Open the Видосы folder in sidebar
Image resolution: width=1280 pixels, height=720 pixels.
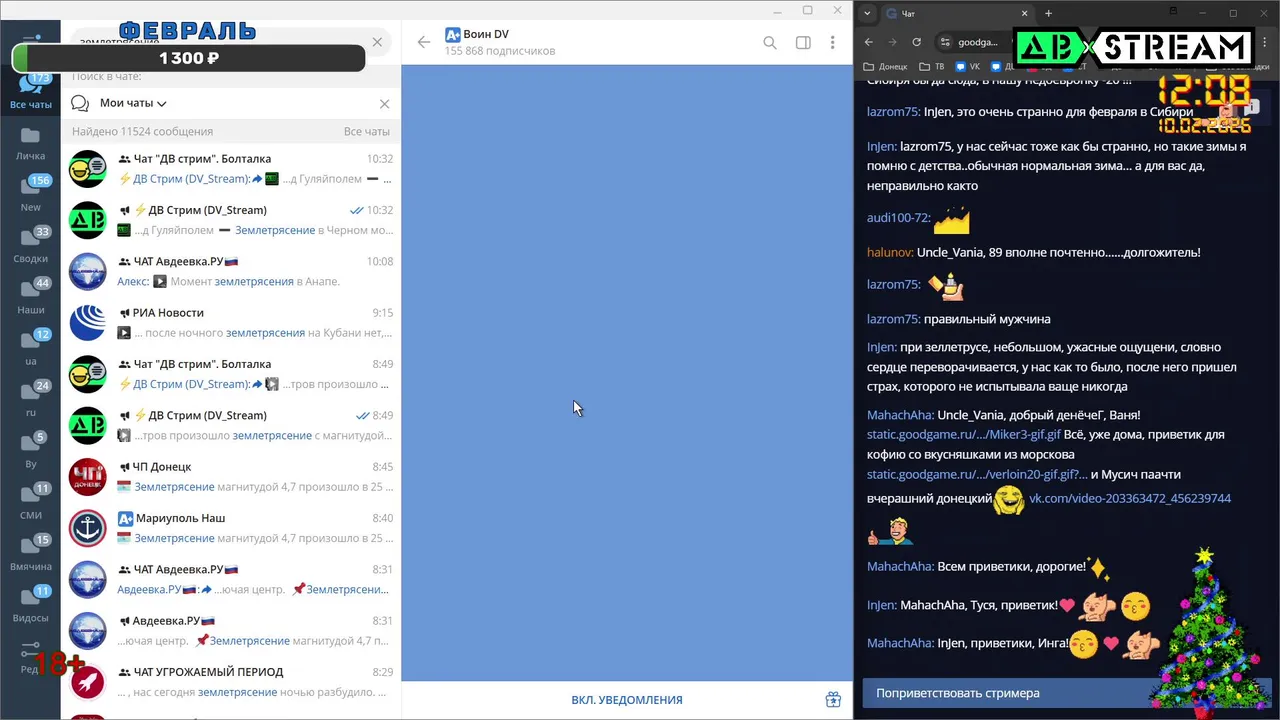tap(30, 604)
